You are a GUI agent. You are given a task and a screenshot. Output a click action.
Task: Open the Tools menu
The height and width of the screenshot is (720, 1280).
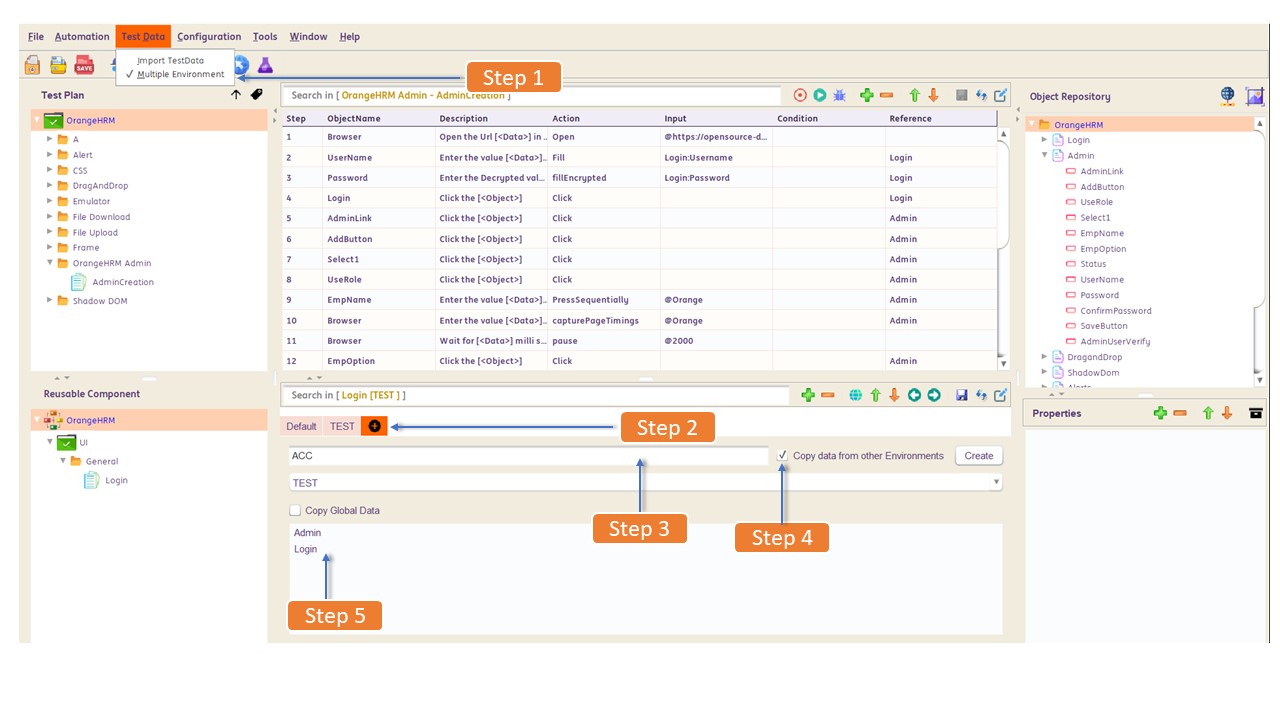(265, 36)
